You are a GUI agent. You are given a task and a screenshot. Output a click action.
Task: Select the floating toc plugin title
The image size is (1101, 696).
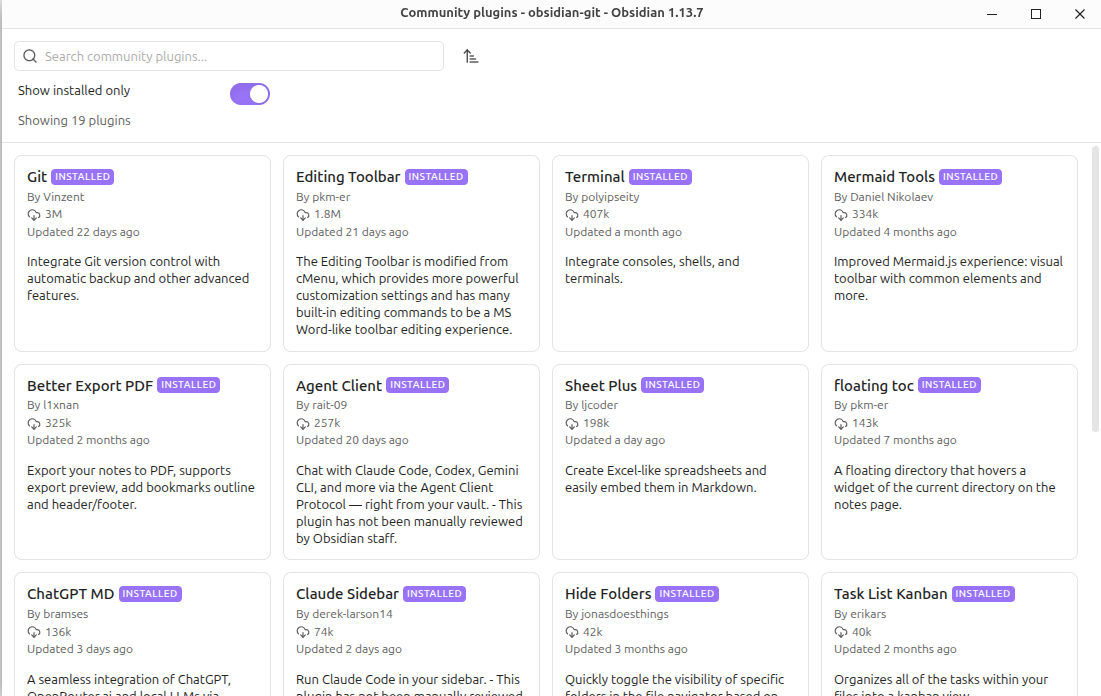(873, 386)
